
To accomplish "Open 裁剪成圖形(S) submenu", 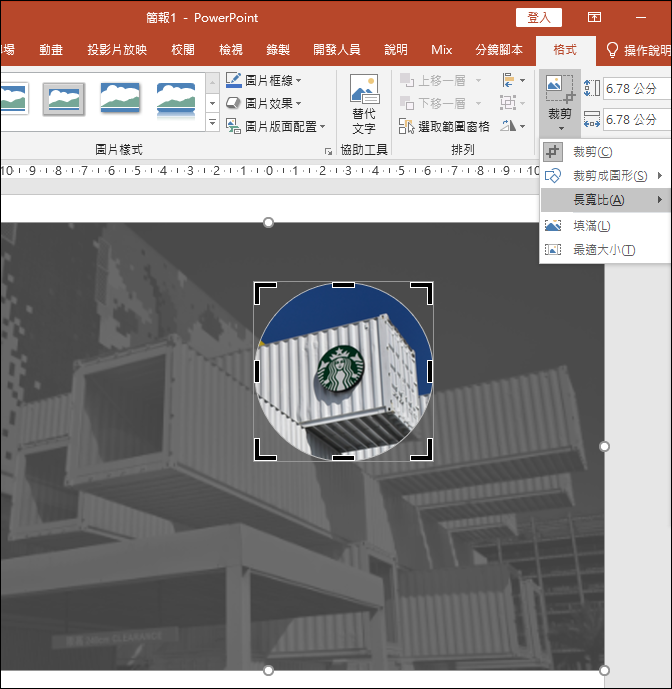I will click(605, 176).
